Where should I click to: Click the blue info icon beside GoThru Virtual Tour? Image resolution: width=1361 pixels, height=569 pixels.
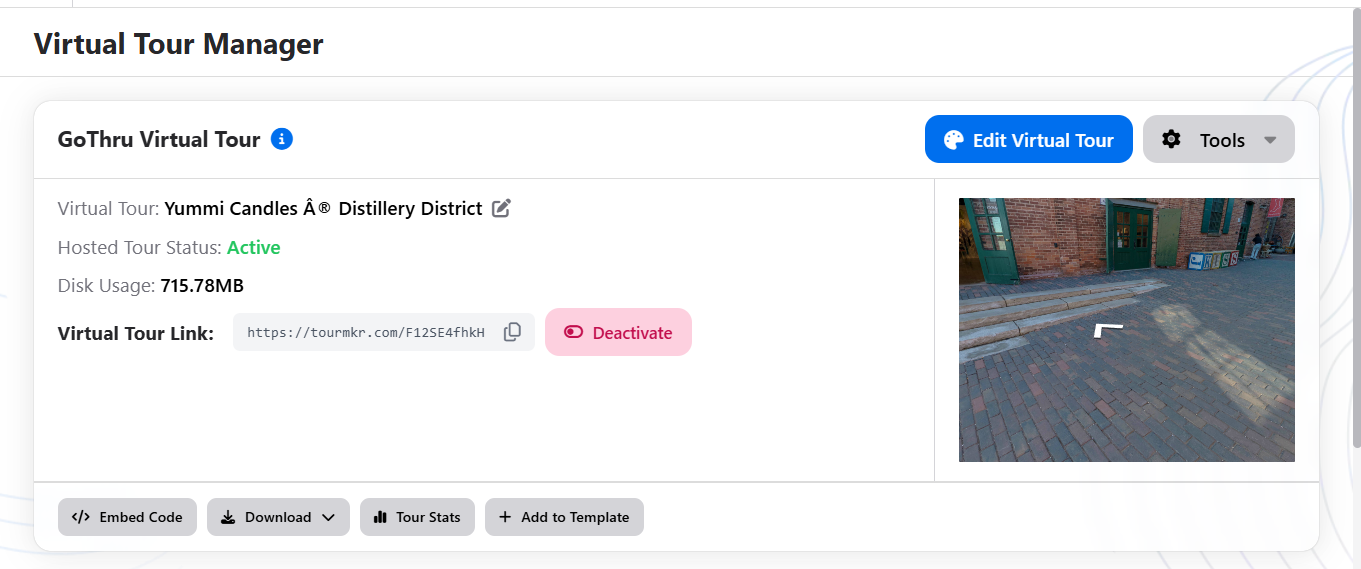[282, 139]
